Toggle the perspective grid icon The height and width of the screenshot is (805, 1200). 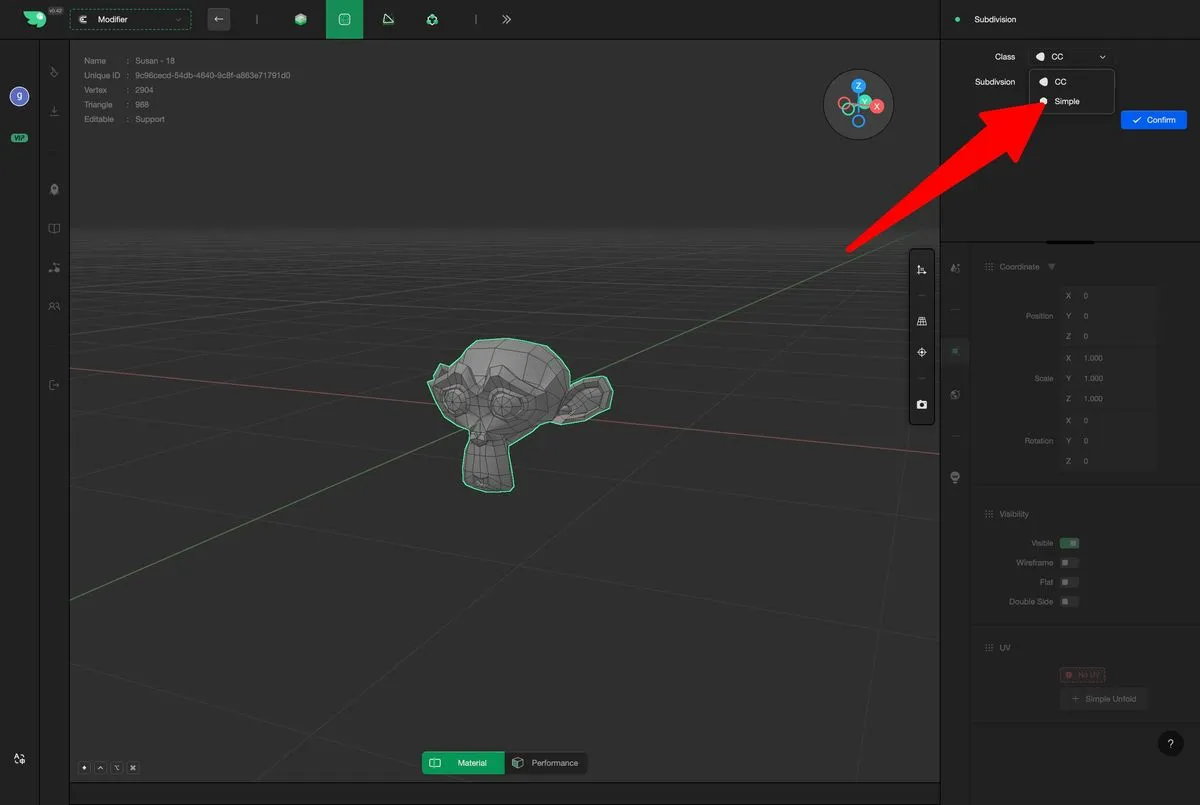(x=921, y=321)
